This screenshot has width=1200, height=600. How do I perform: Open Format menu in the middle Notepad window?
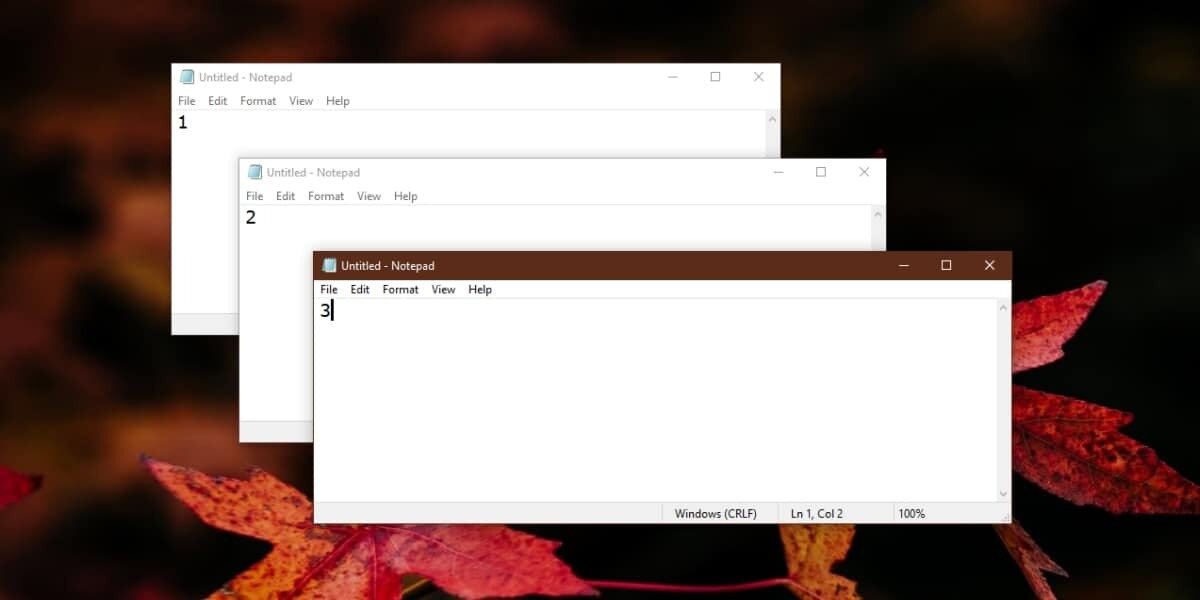point(326,196)
